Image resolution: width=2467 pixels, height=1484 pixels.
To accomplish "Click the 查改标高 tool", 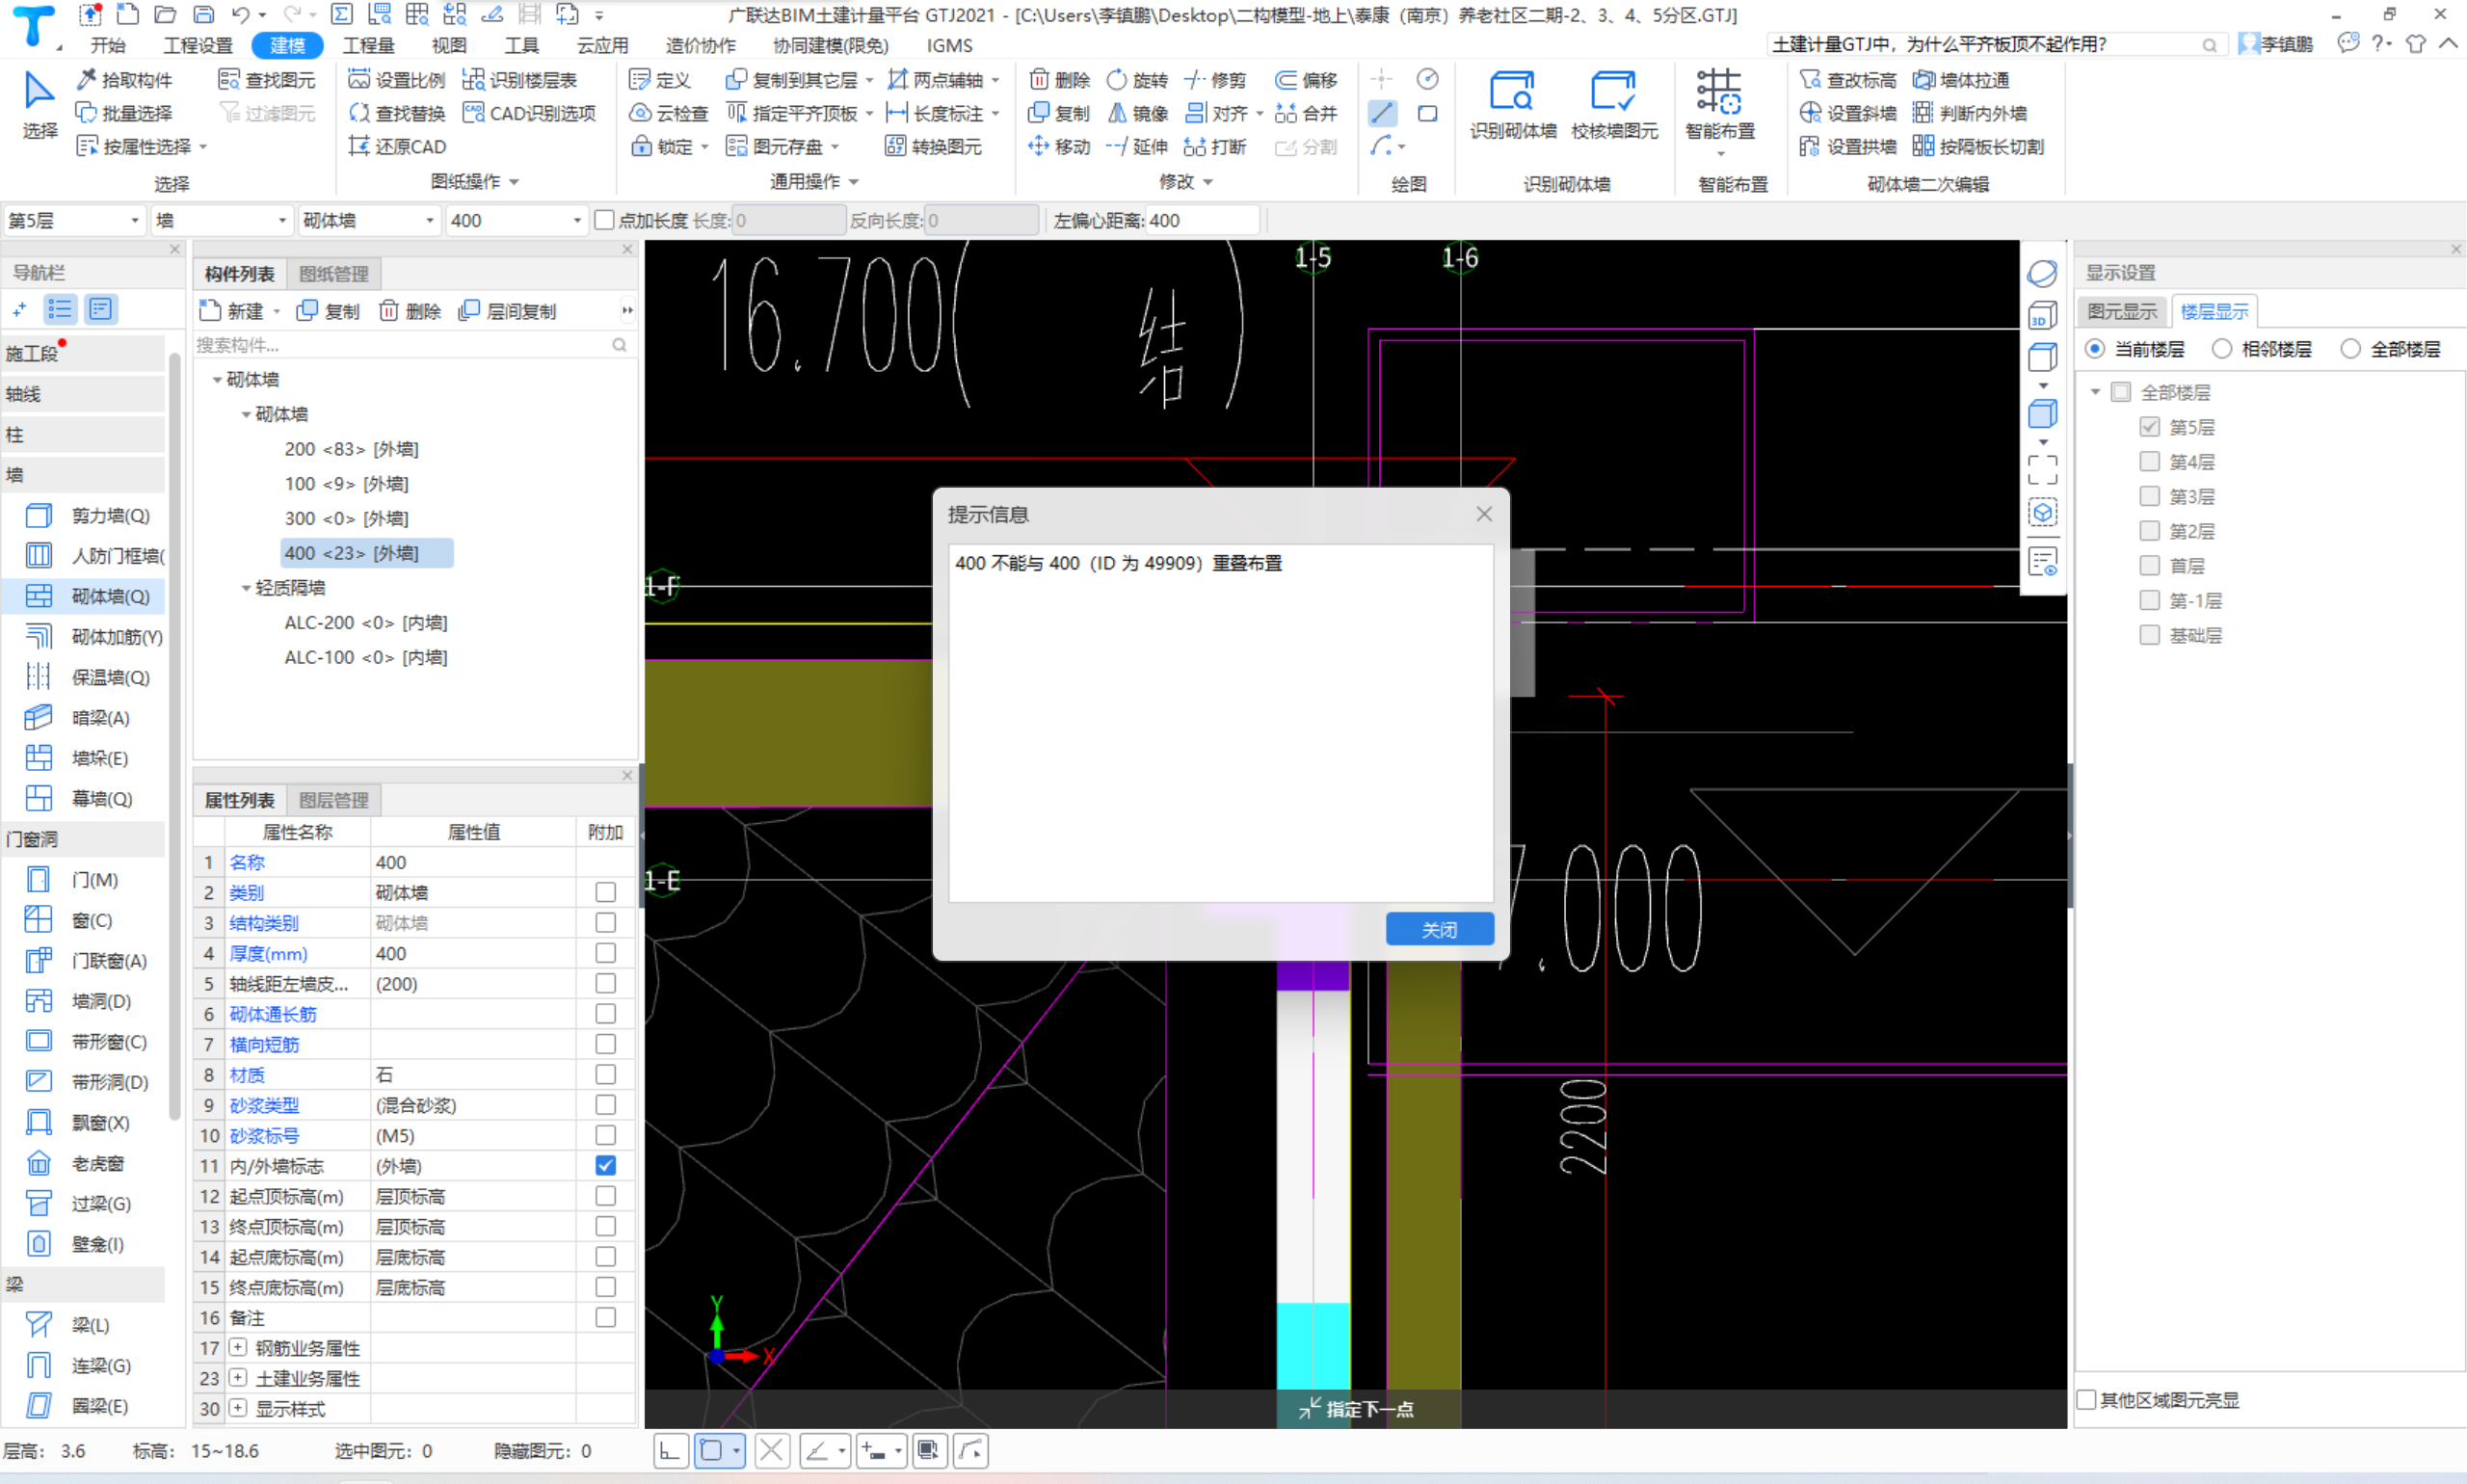I will pos(1847,80).
